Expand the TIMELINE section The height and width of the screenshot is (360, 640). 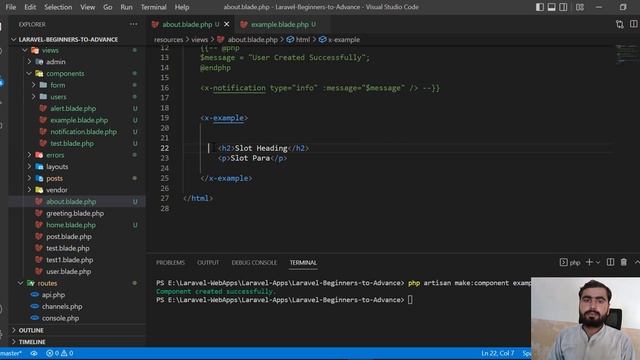pyautogui.click(x=32, y=342)
